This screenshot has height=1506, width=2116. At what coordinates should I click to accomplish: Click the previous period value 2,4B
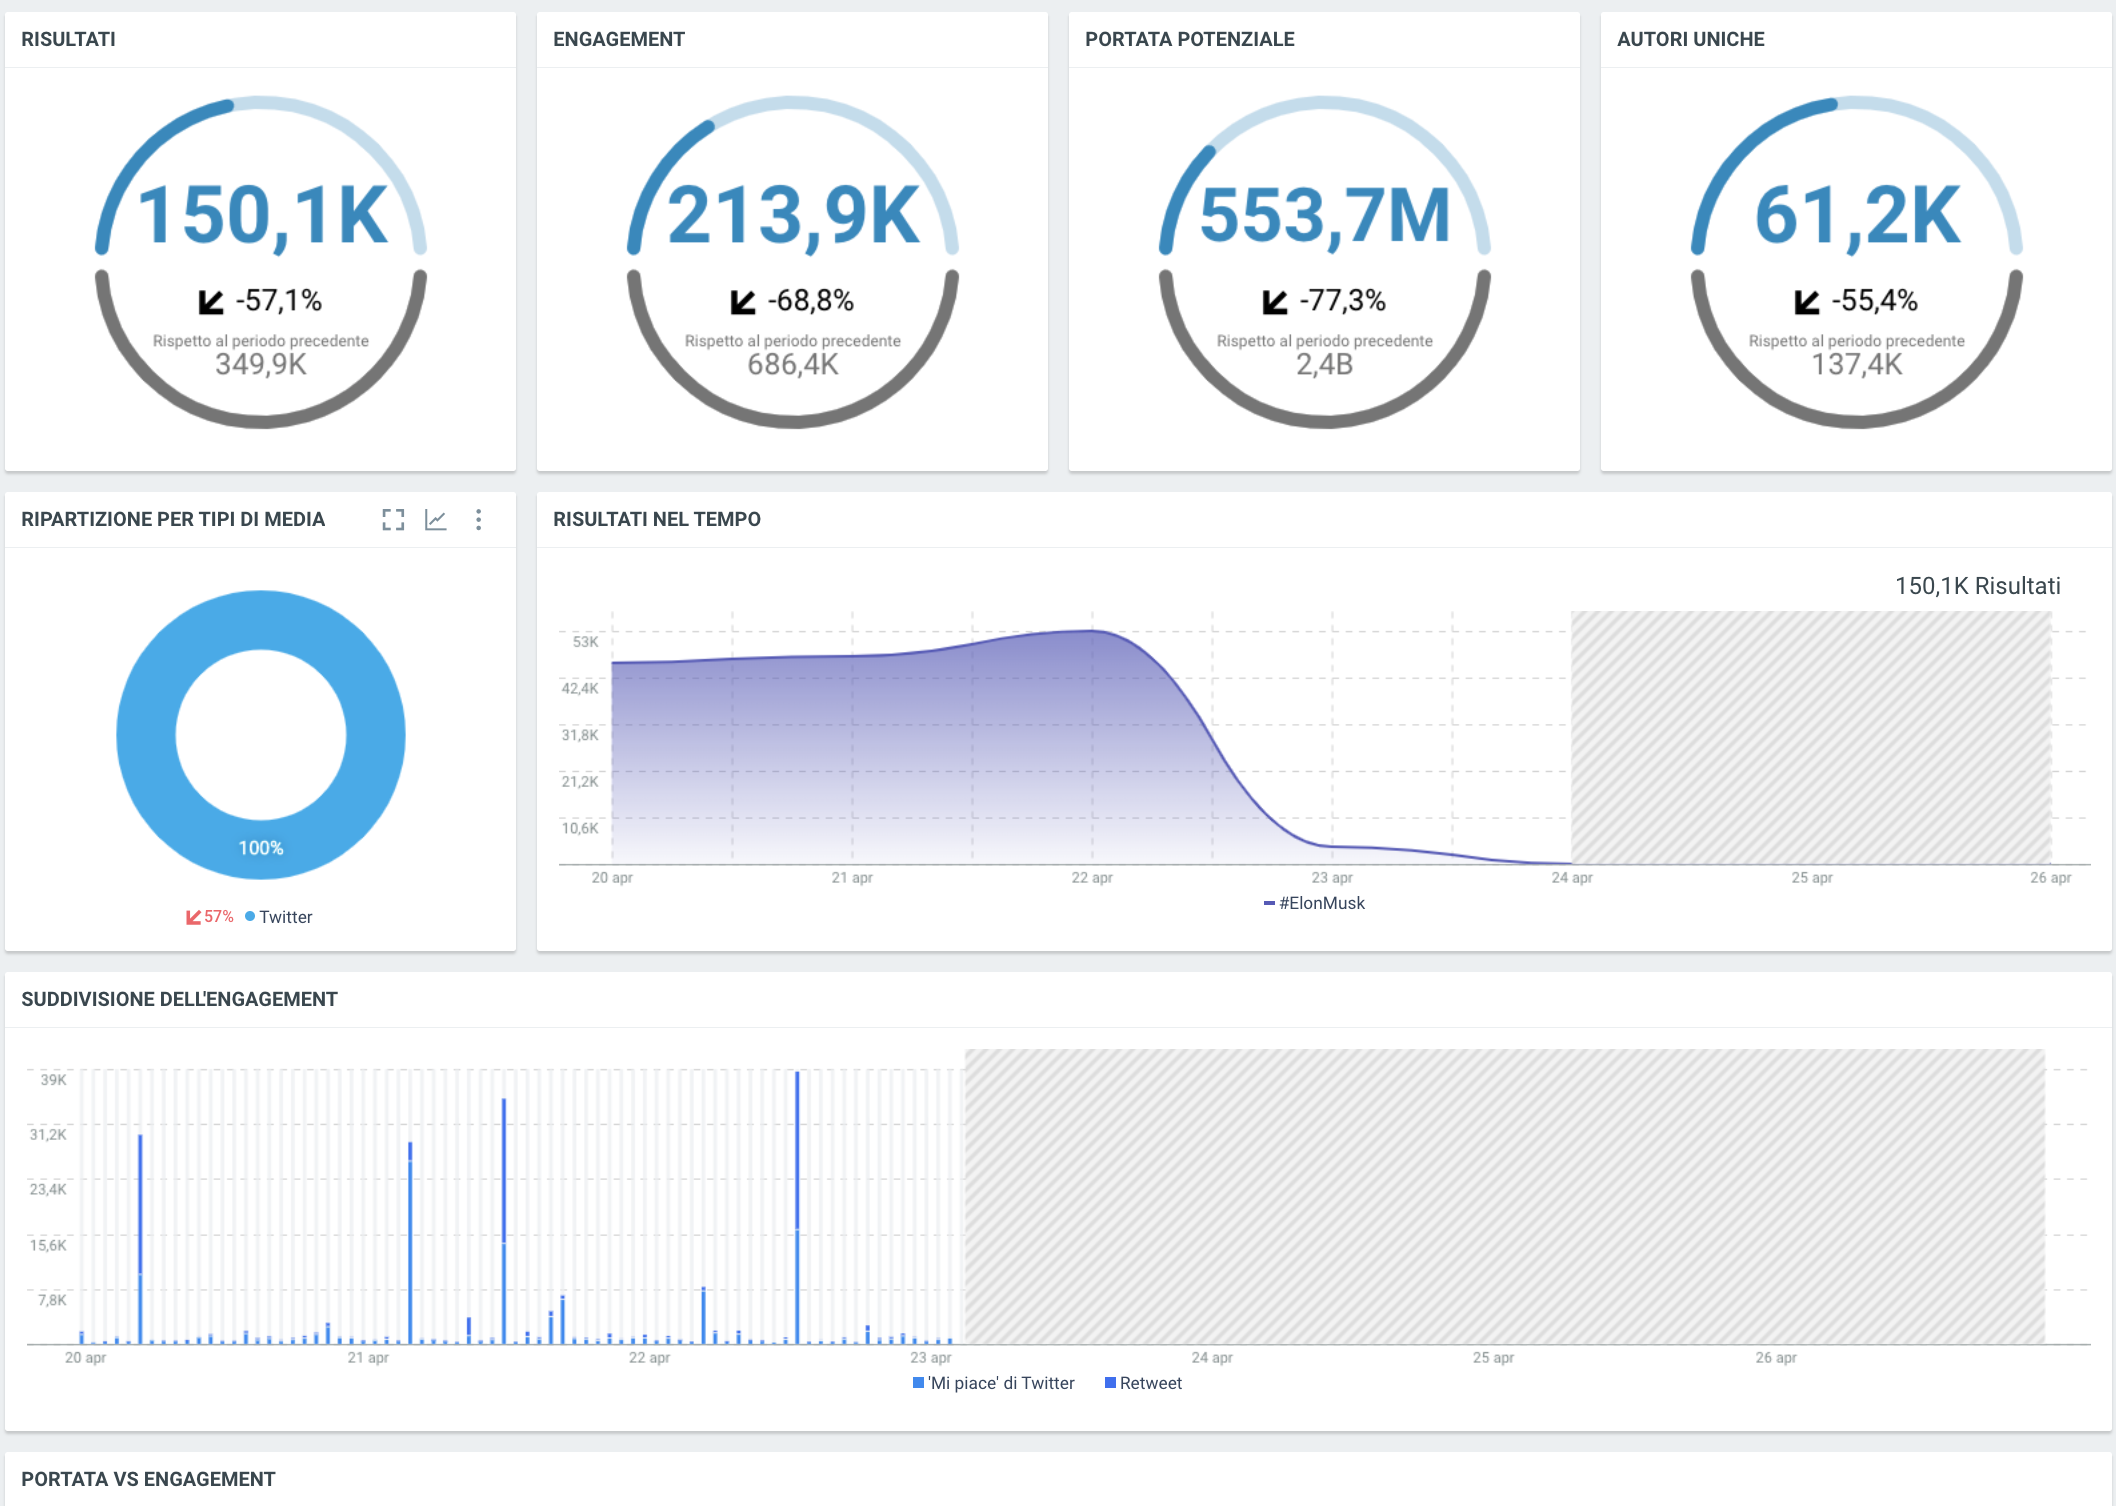click(x=1325, y=364)
